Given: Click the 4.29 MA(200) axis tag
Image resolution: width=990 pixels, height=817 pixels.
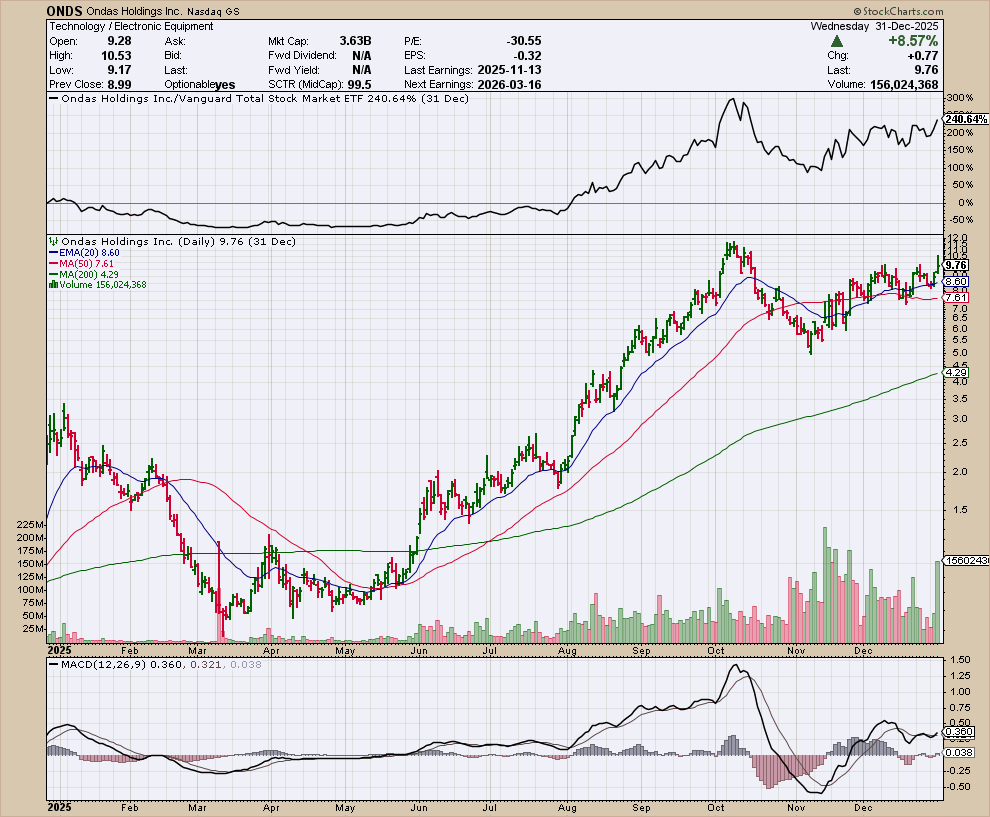Looking at the screenshot, I should point(957,373).
